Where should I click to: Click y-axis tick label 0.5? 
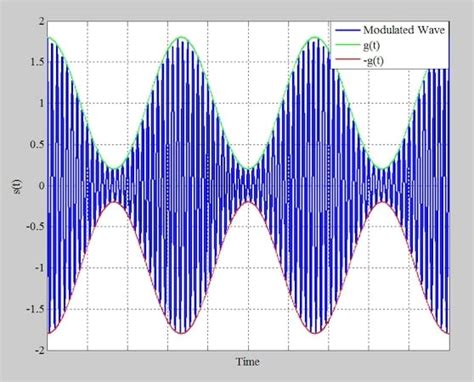pos(37,145)
